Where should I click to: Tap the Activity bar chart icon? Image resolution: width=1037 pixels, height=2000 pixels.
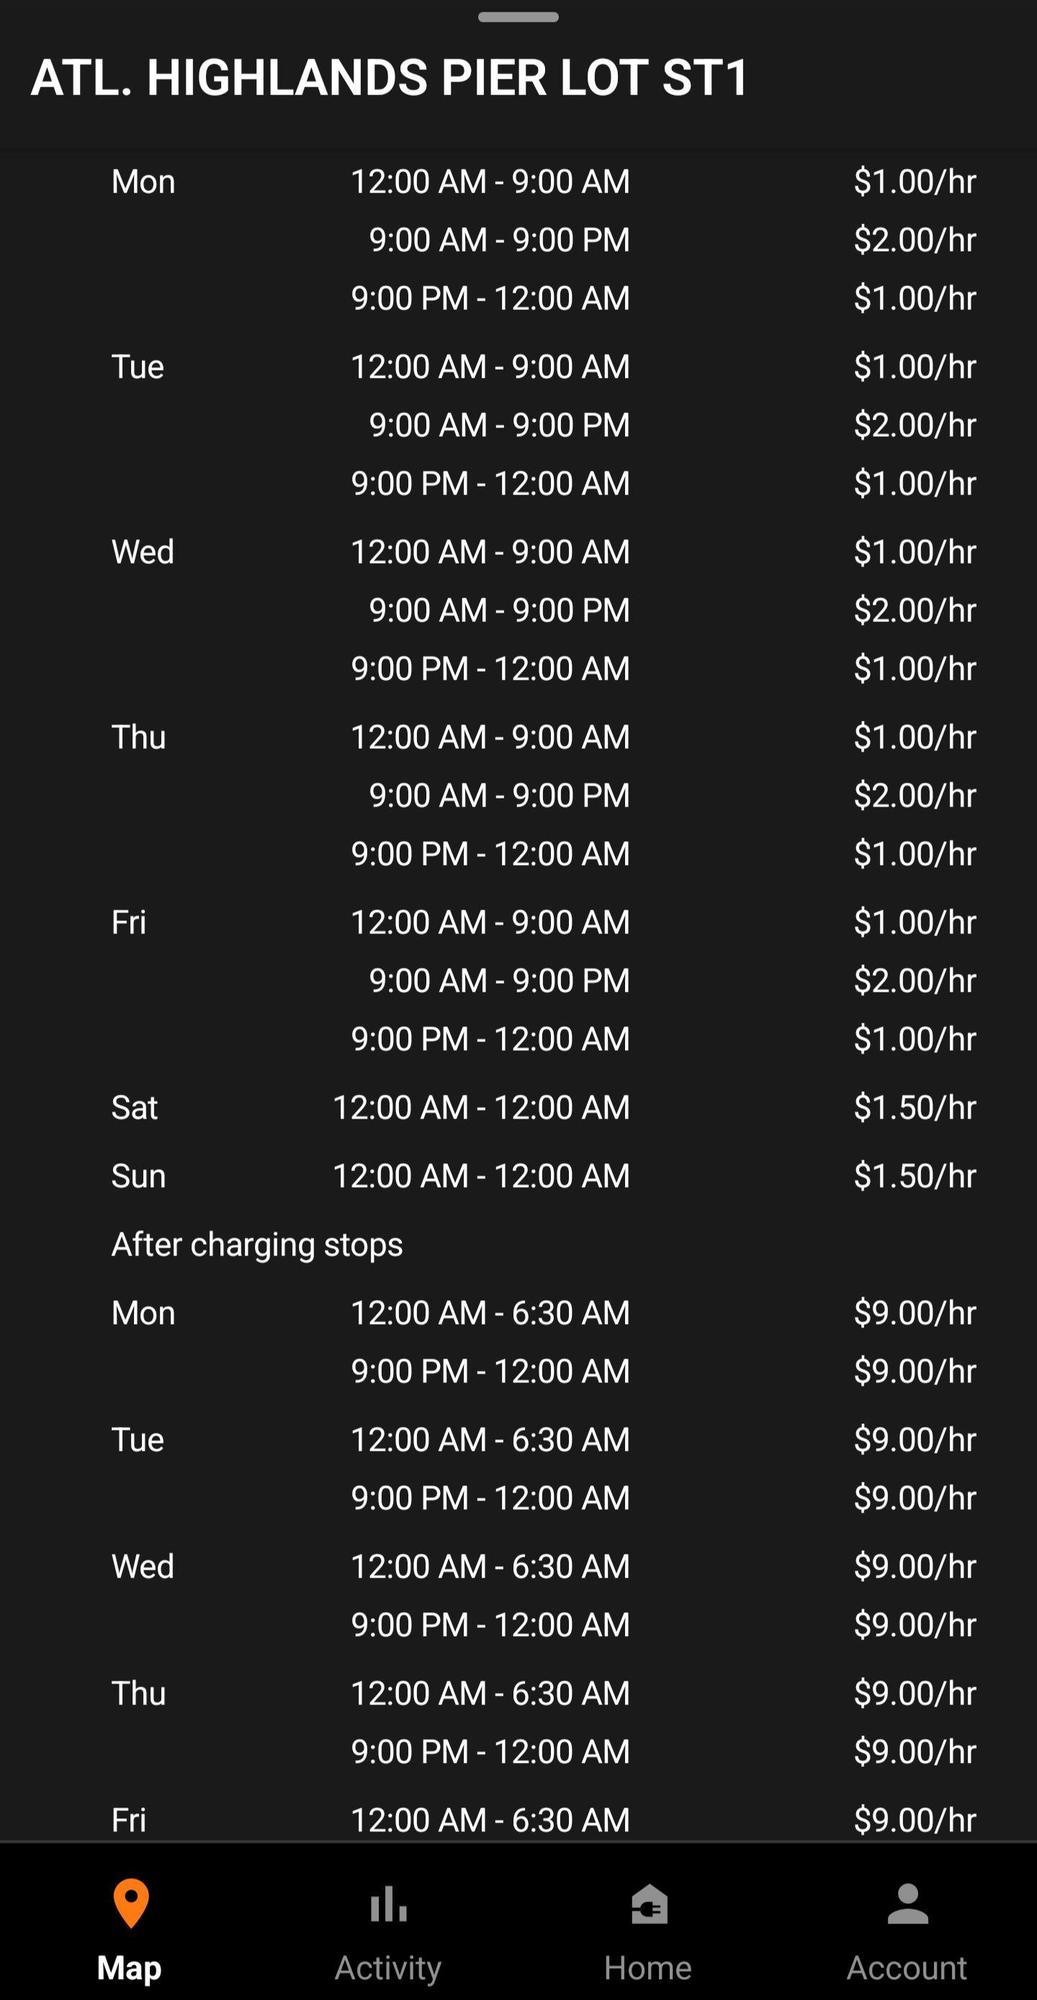coord(388,1905)
